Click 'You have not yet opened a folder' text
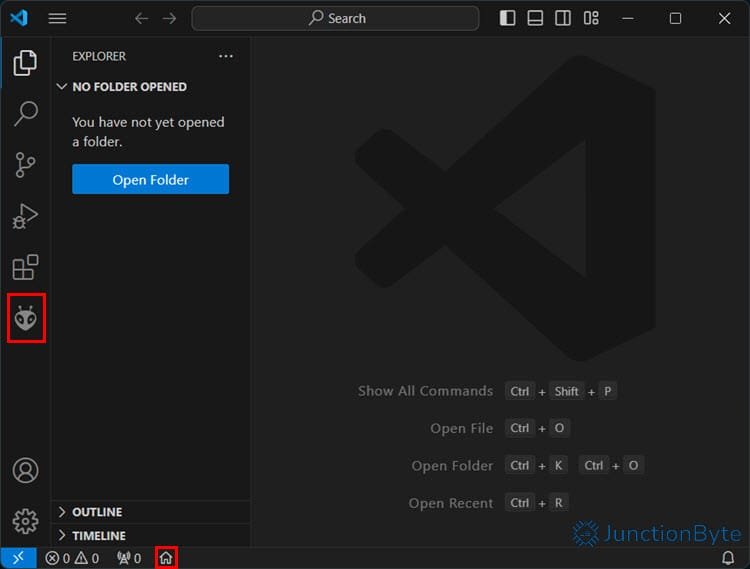This screenshot has height=569, width=750. 148,132
